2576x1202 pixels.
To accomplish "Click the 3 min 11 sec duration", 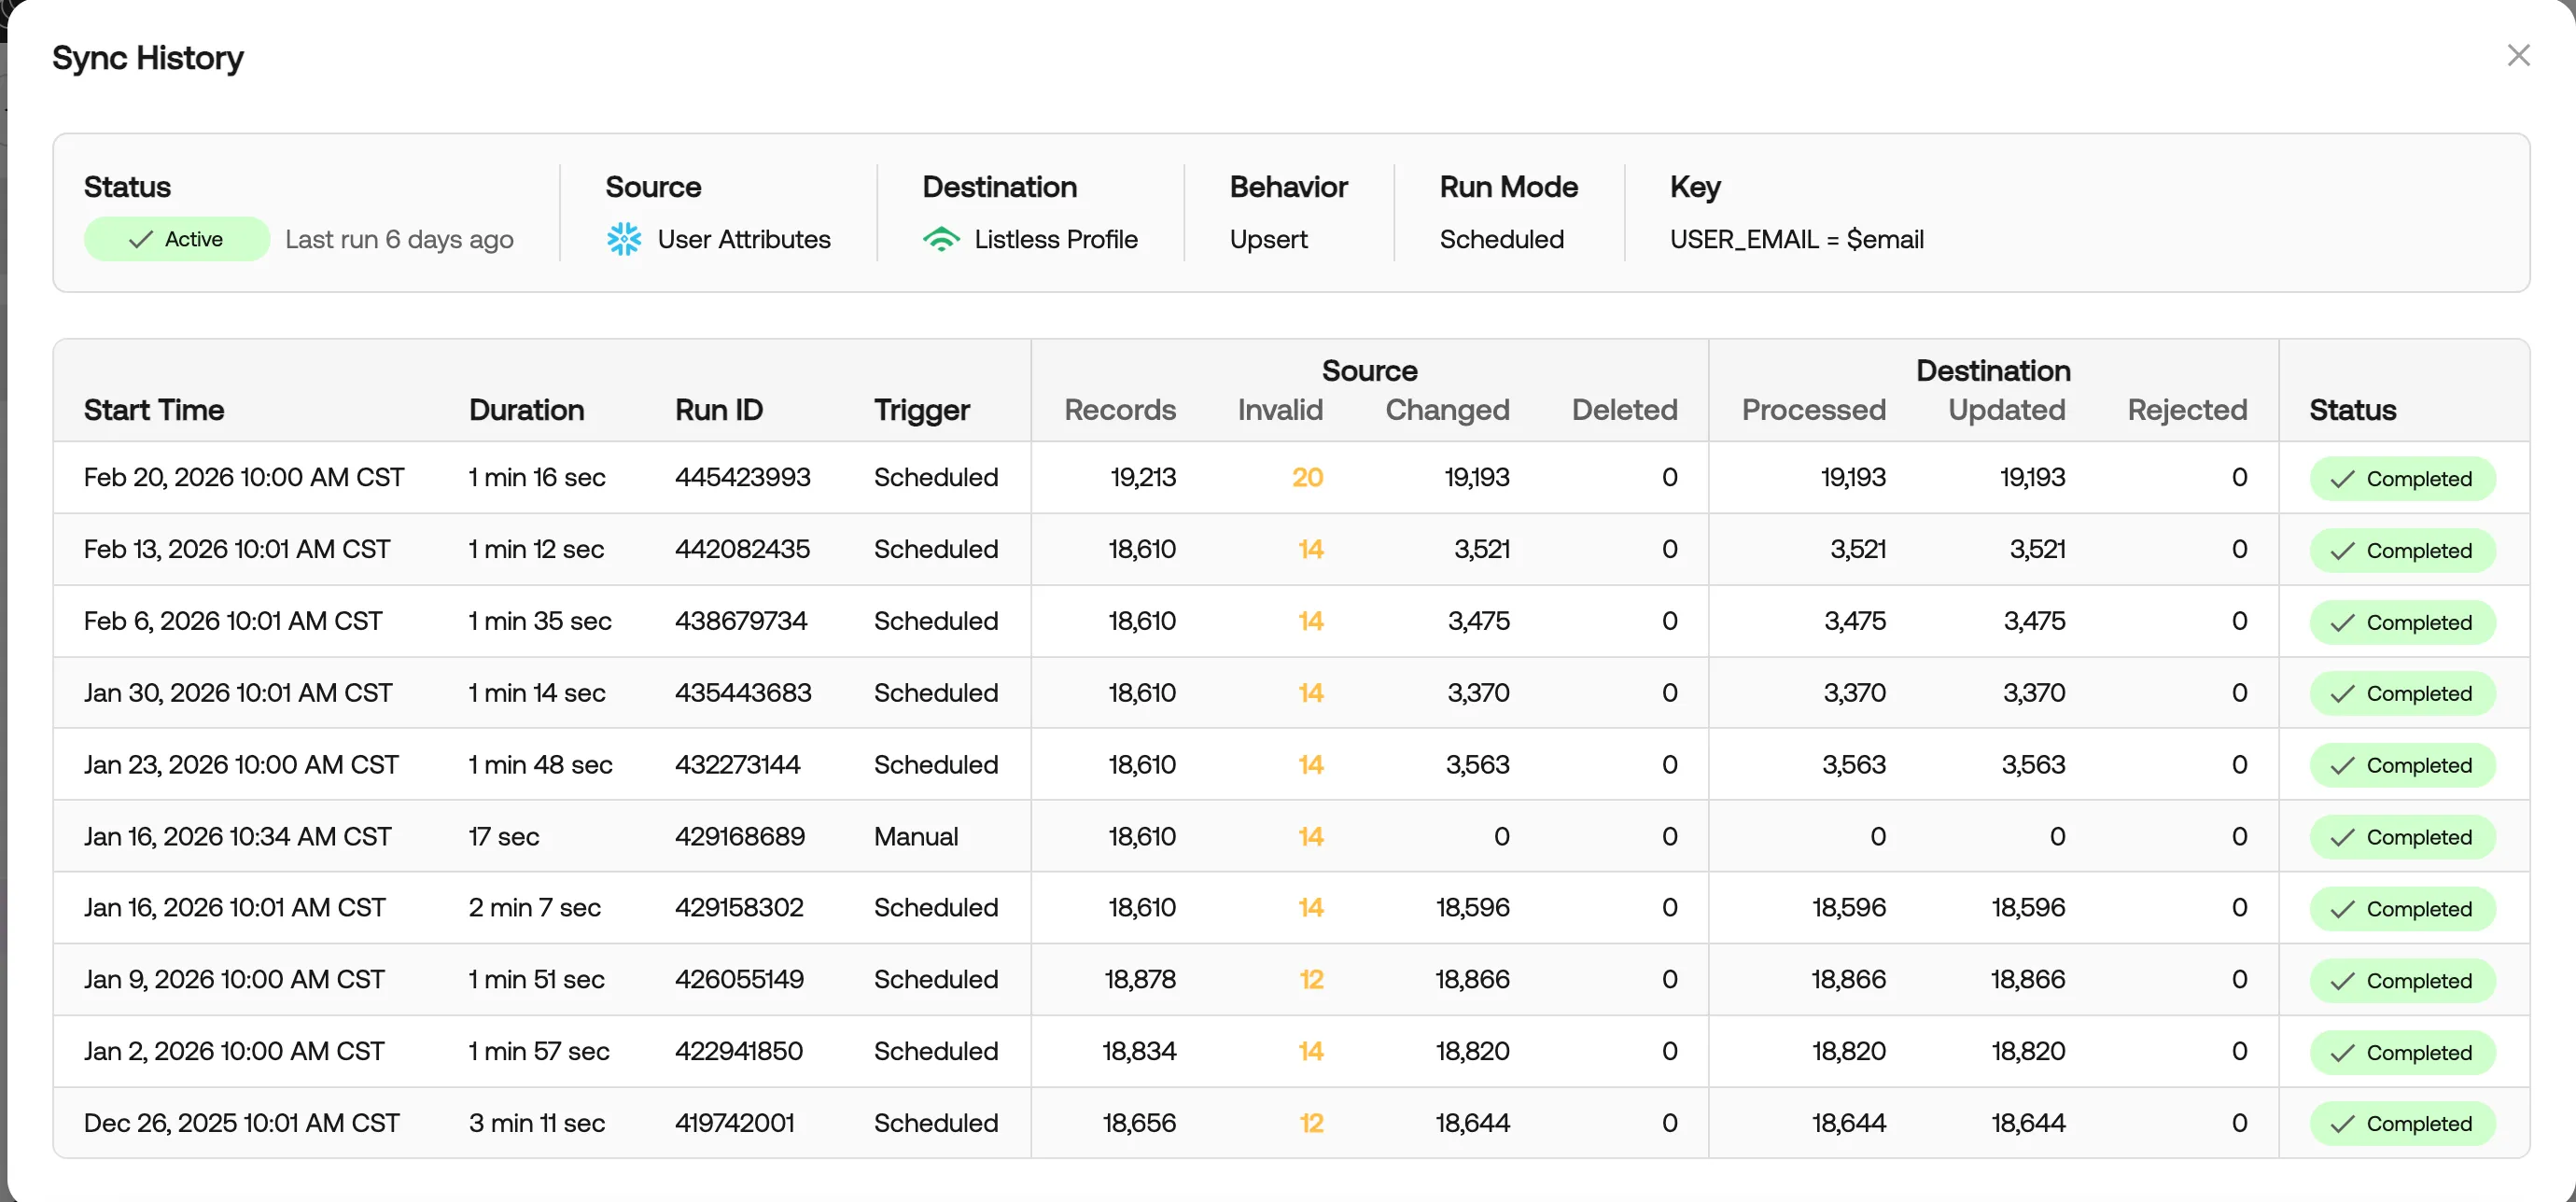I will [x=537, y=1123].
